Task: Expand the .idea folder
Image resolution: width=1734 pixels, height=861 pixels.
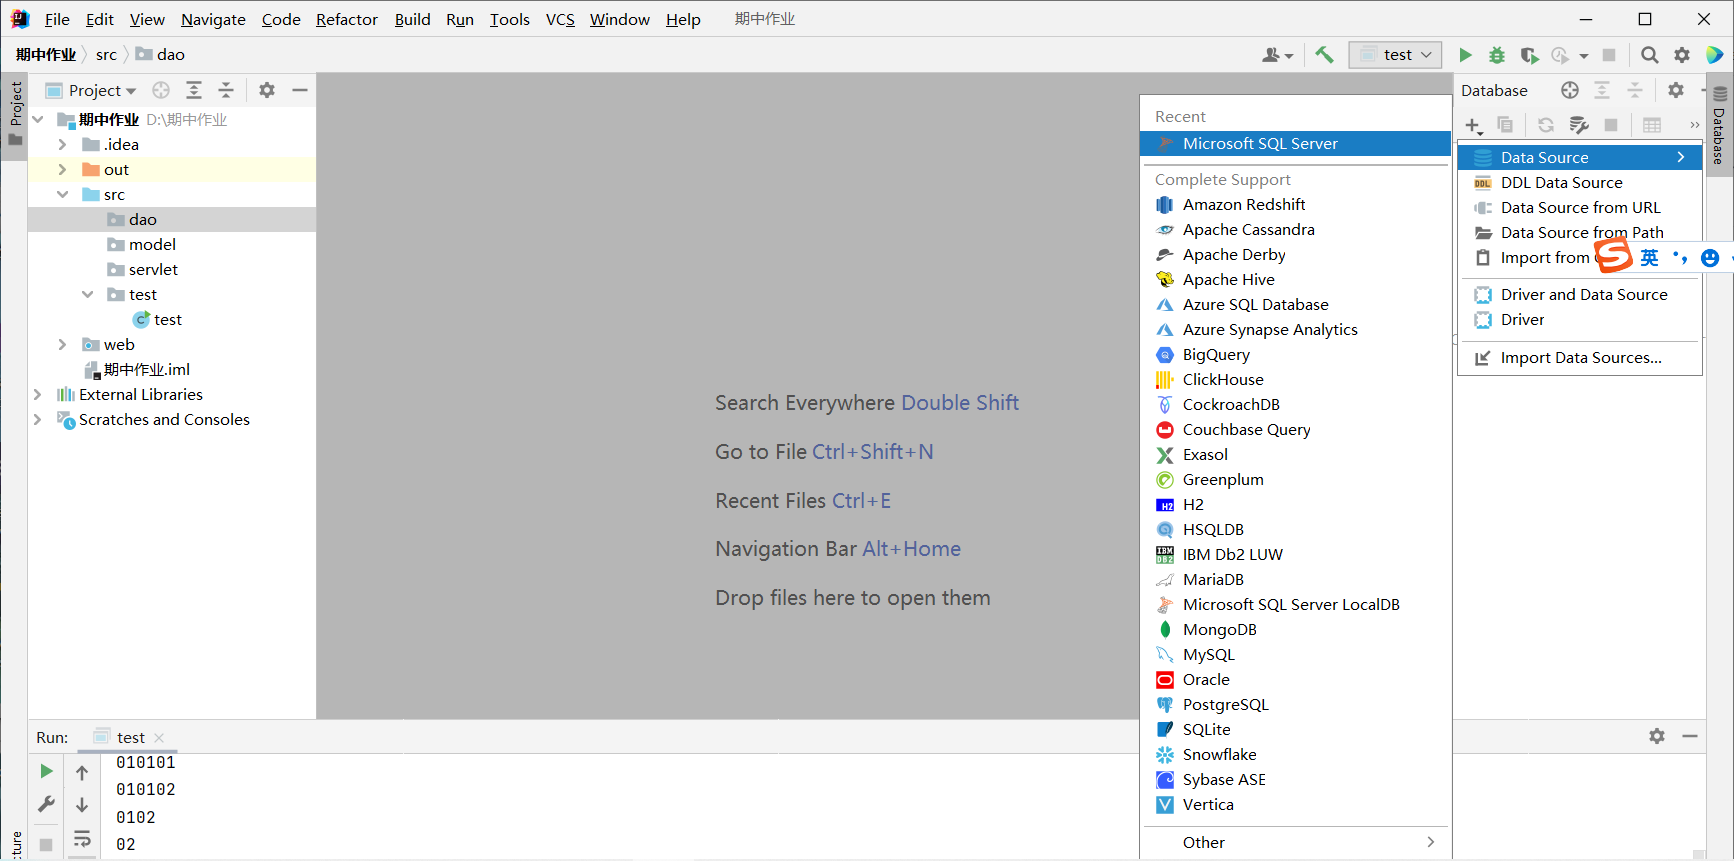Action: click(62, 145)
